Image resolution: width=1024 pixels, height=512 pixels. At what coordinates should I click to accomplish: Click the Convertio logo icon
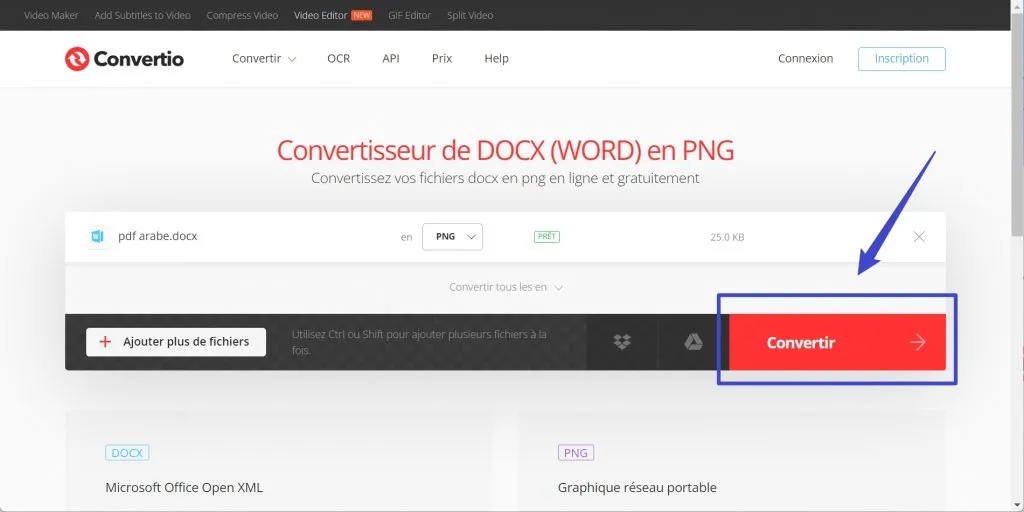[x=76, y=59]
